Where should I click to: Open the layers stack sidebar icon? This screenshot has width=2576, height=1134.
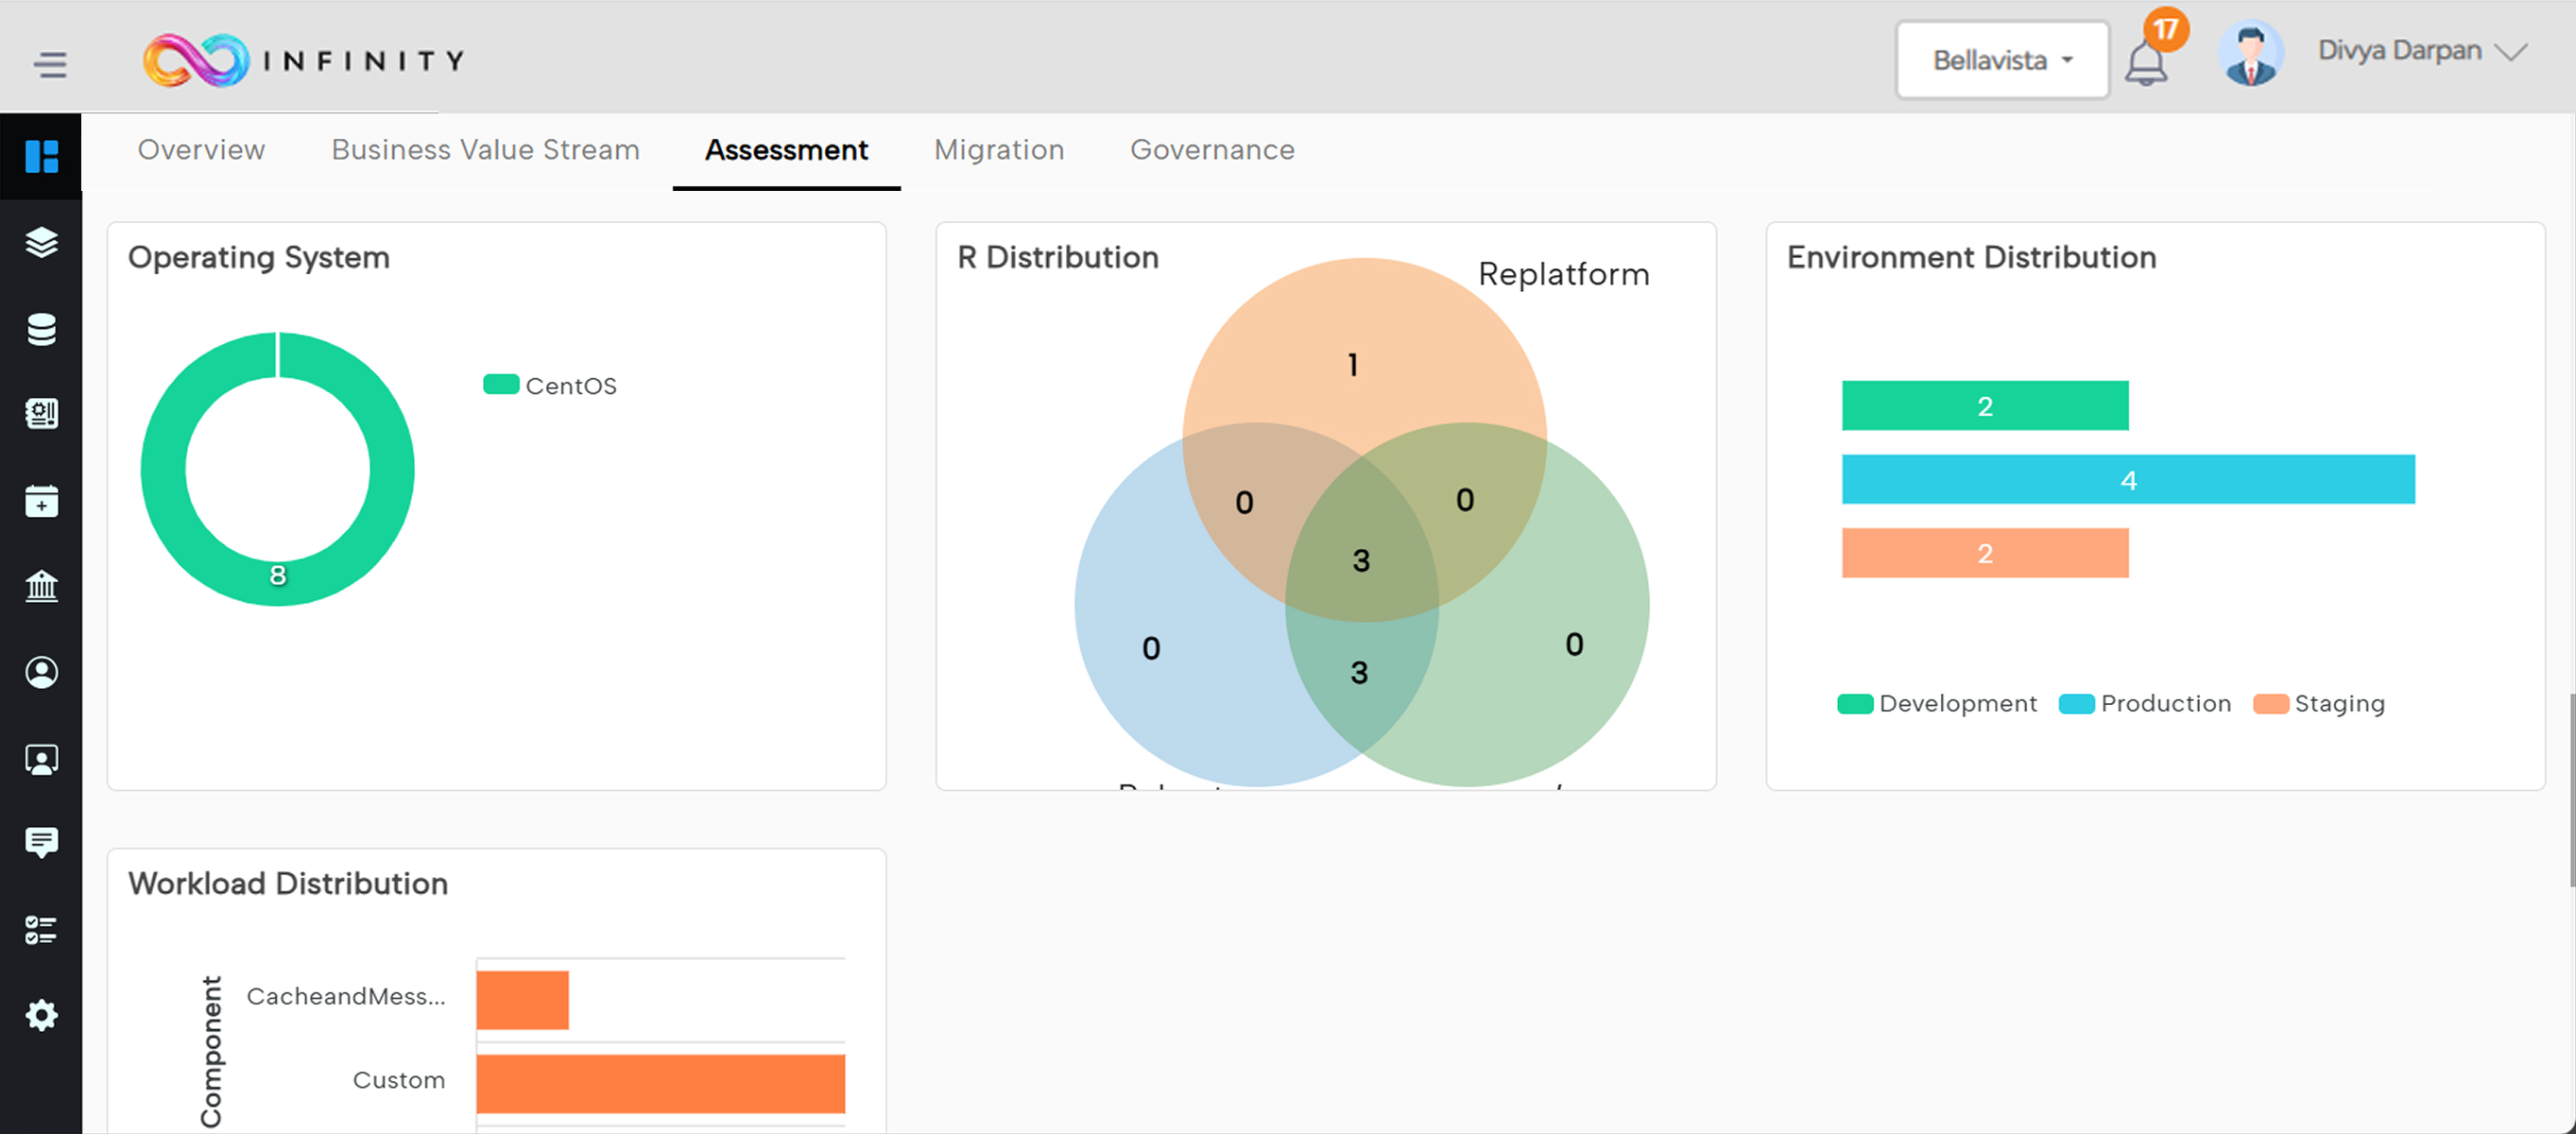click(x=41, y=243)
